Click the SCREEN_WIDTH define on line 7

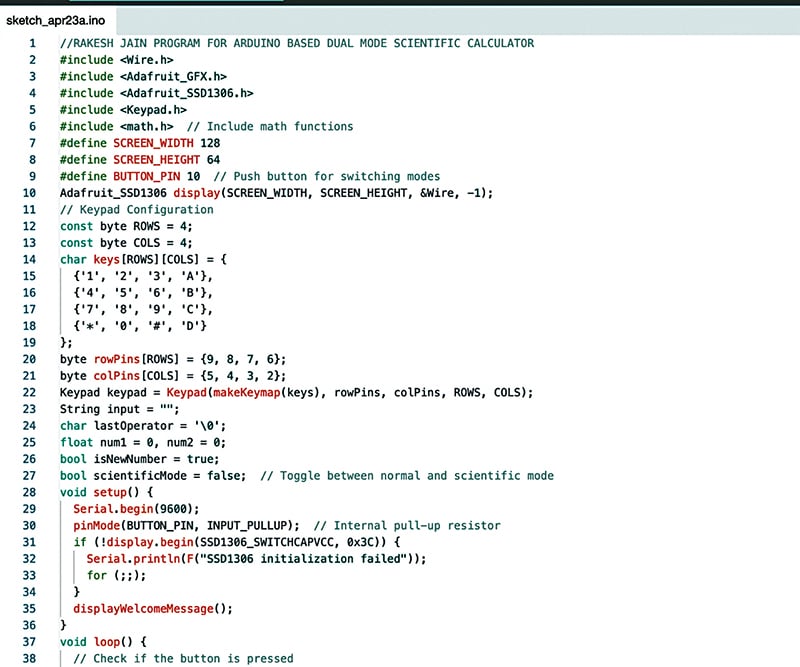(154, 143)
